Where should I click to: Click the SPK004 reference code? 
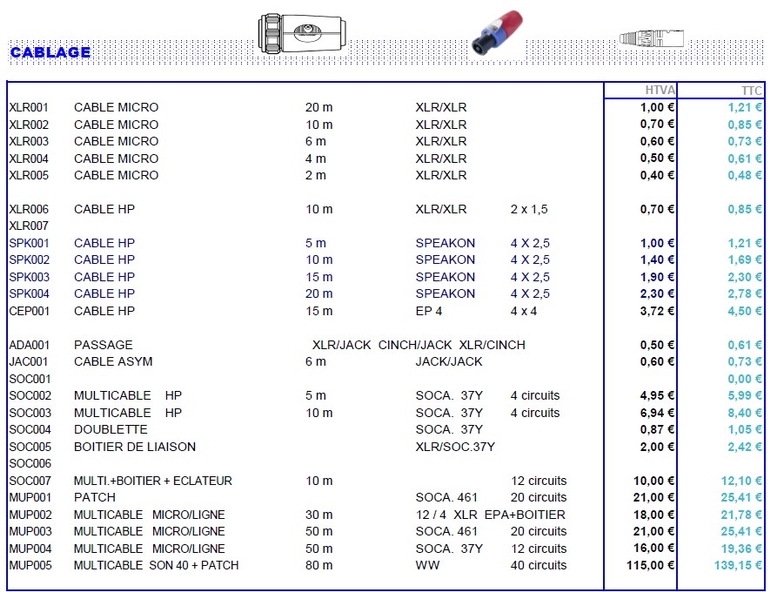(x=29, y=294)
